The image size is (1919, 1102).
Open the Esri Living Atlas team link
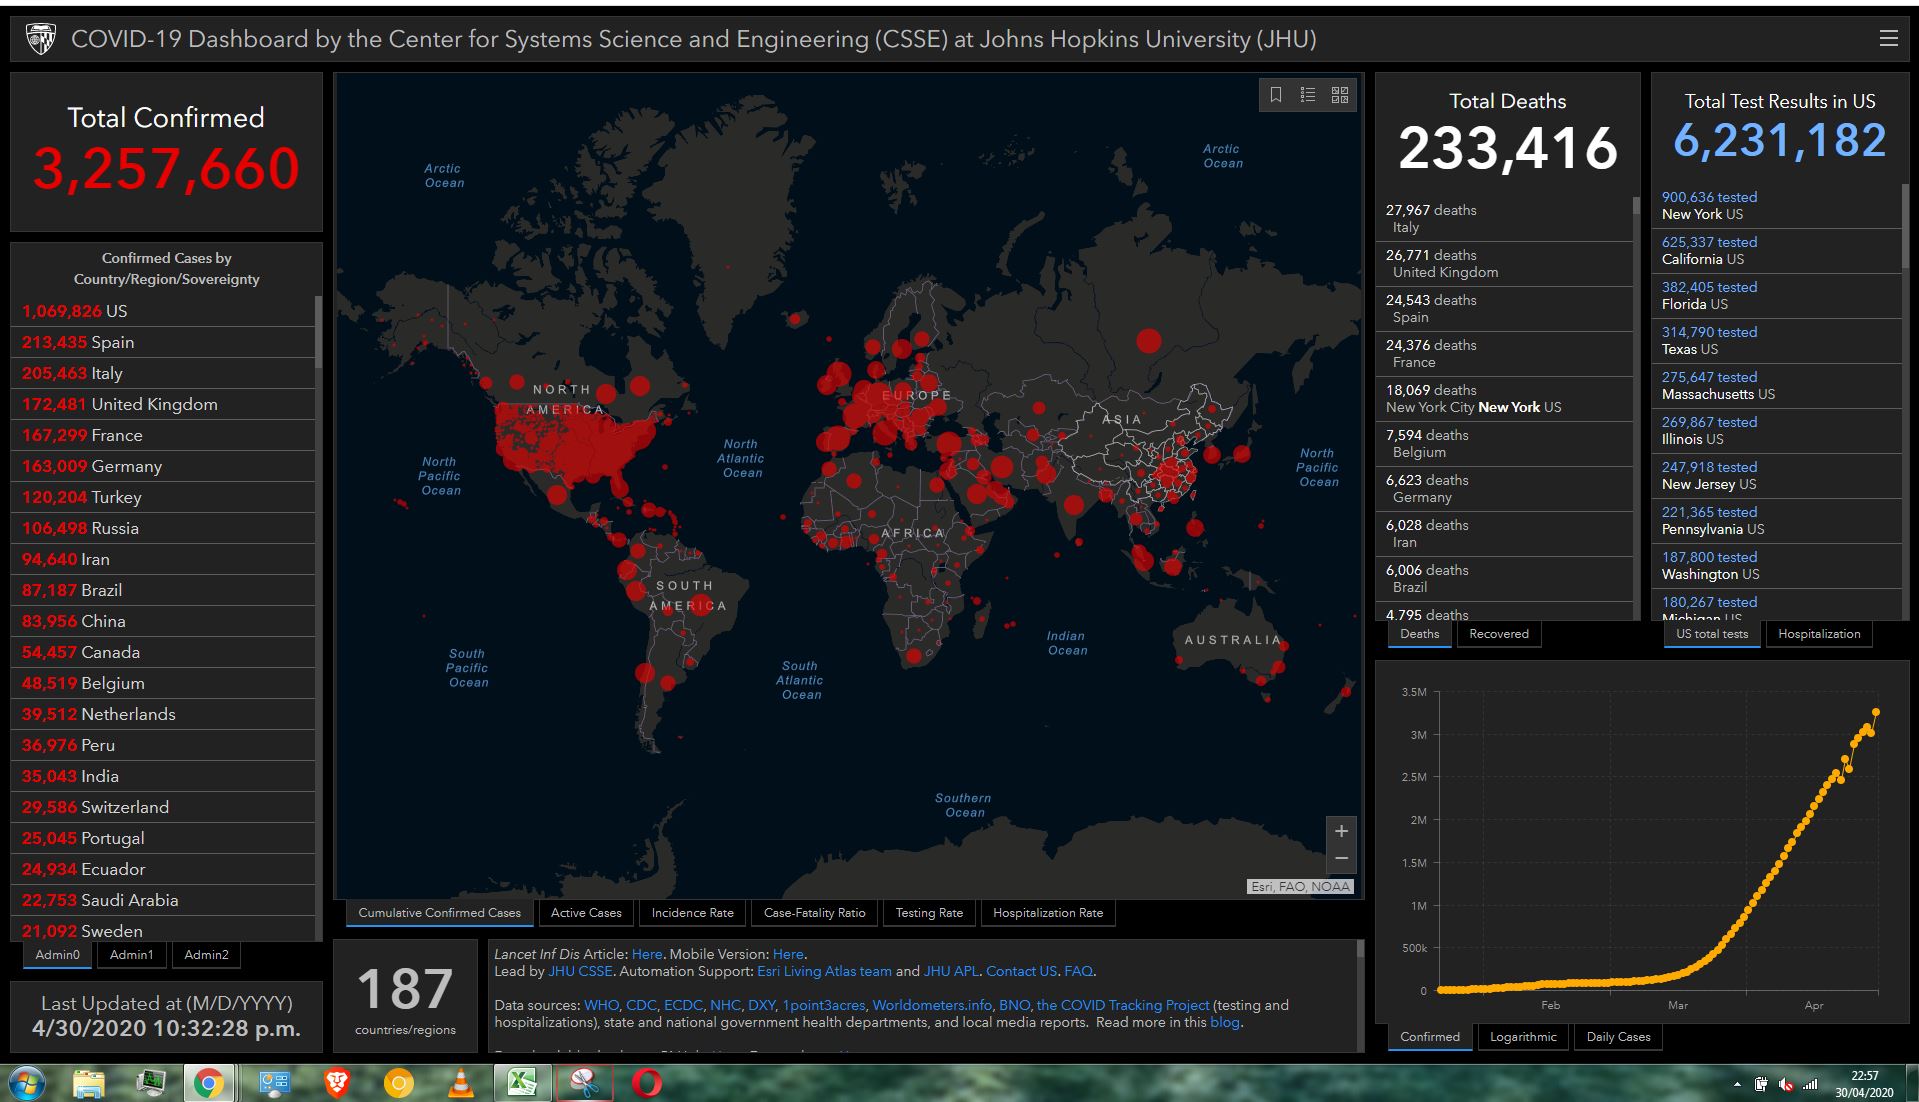pos(824,971)
